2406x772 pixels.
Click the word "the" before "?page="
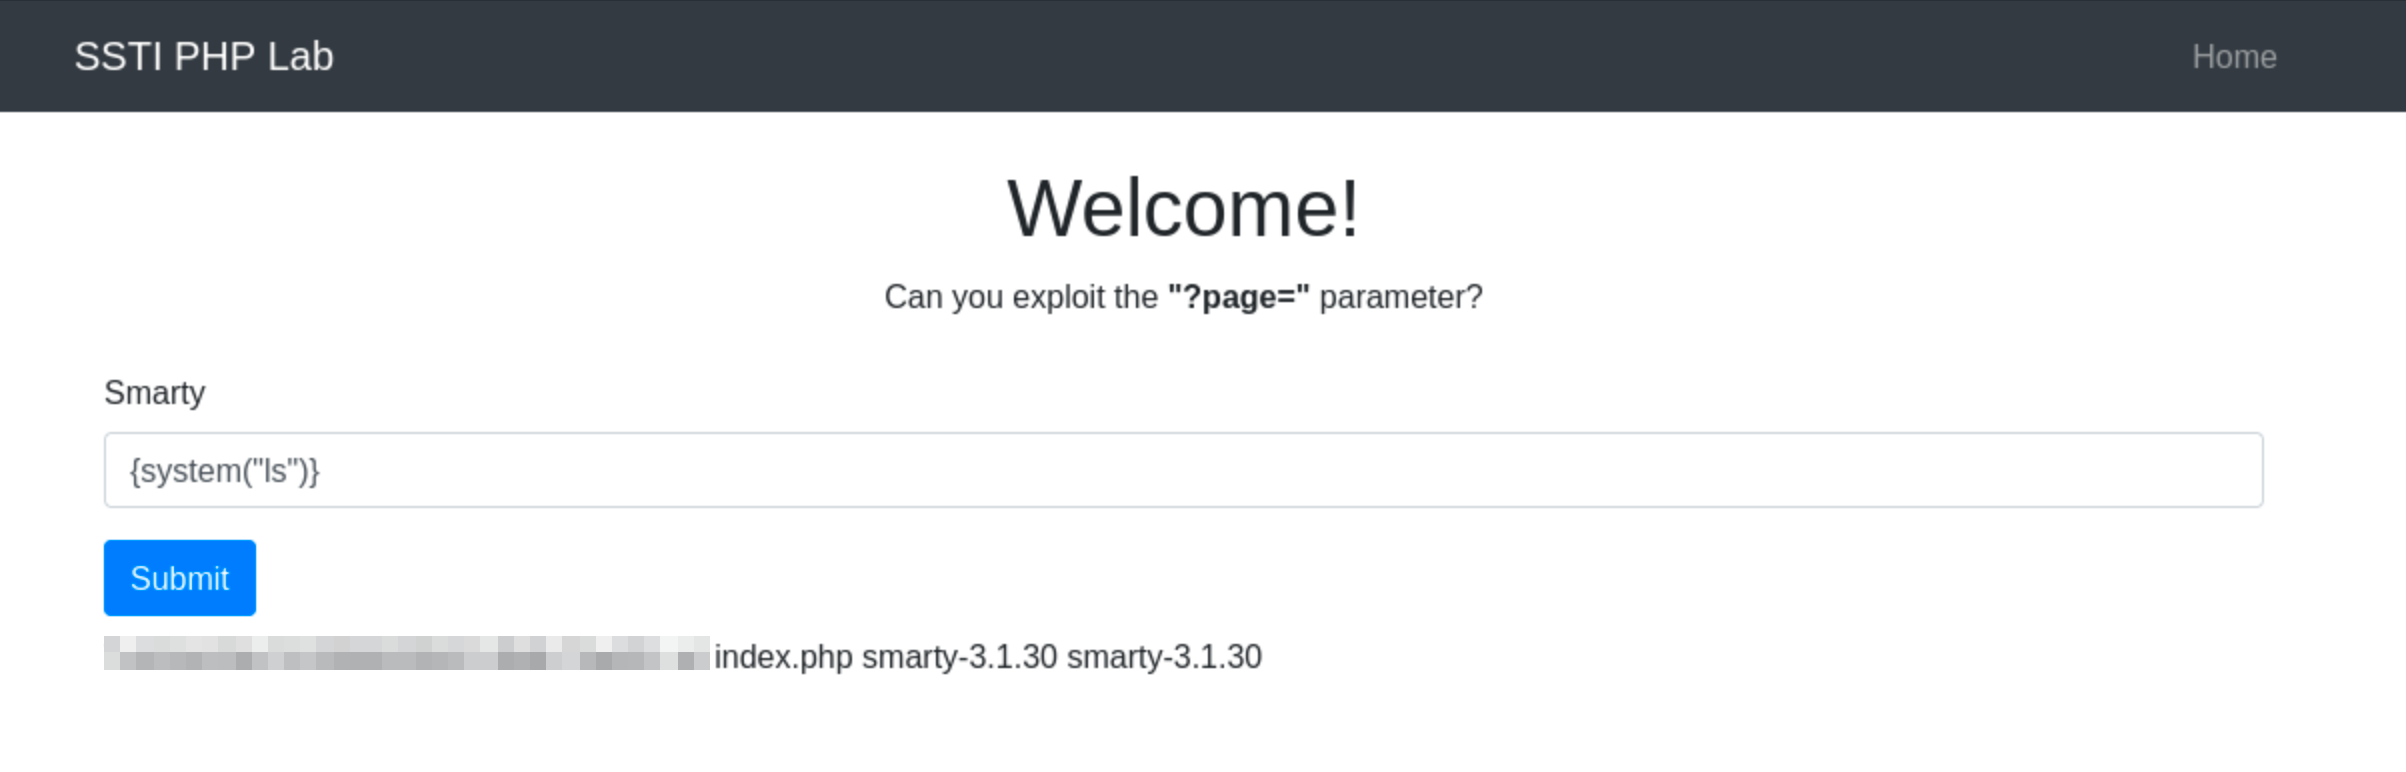pyautogui.click(x=1135, y=297)
